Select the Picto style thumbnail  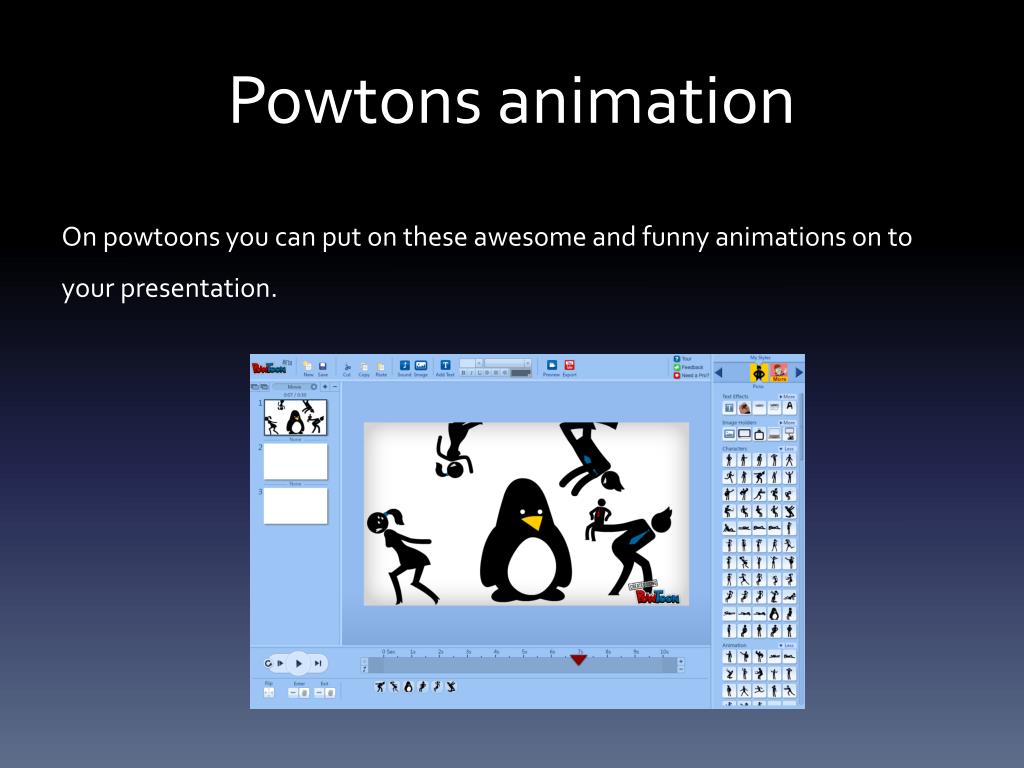[x=759, y=372]
